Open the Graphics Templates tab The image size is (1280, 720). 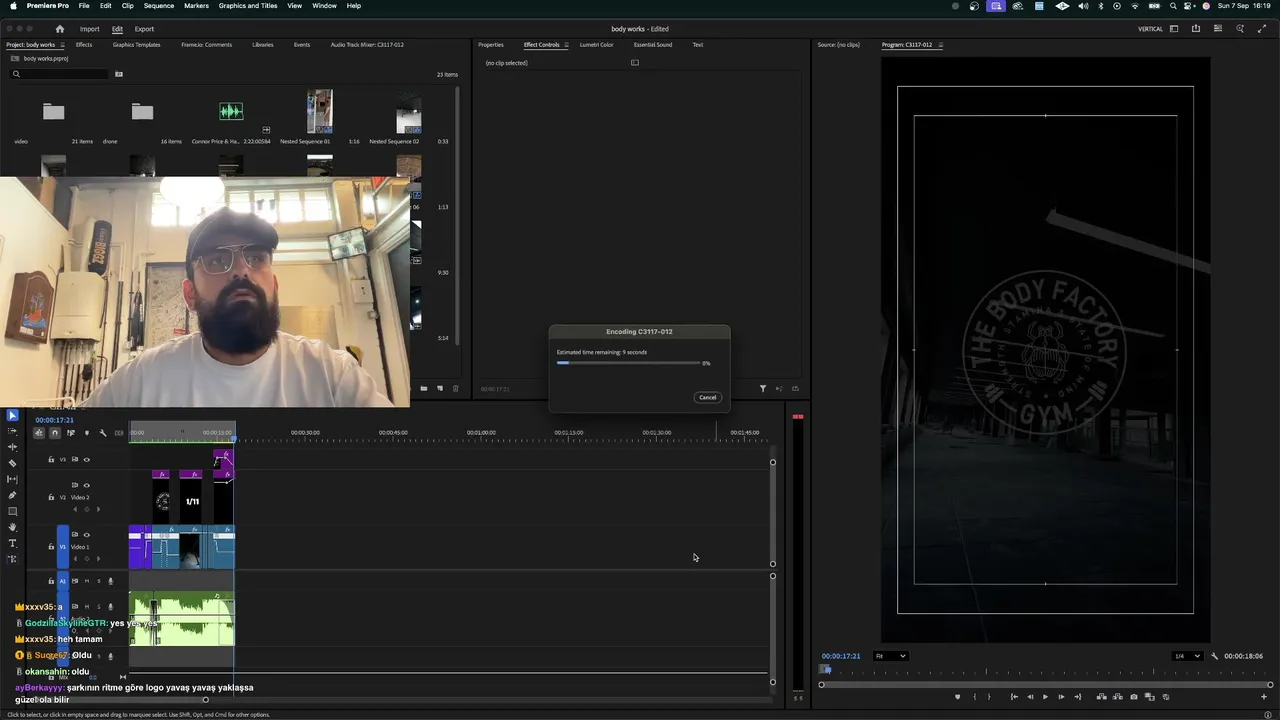[x=136, y=45]
